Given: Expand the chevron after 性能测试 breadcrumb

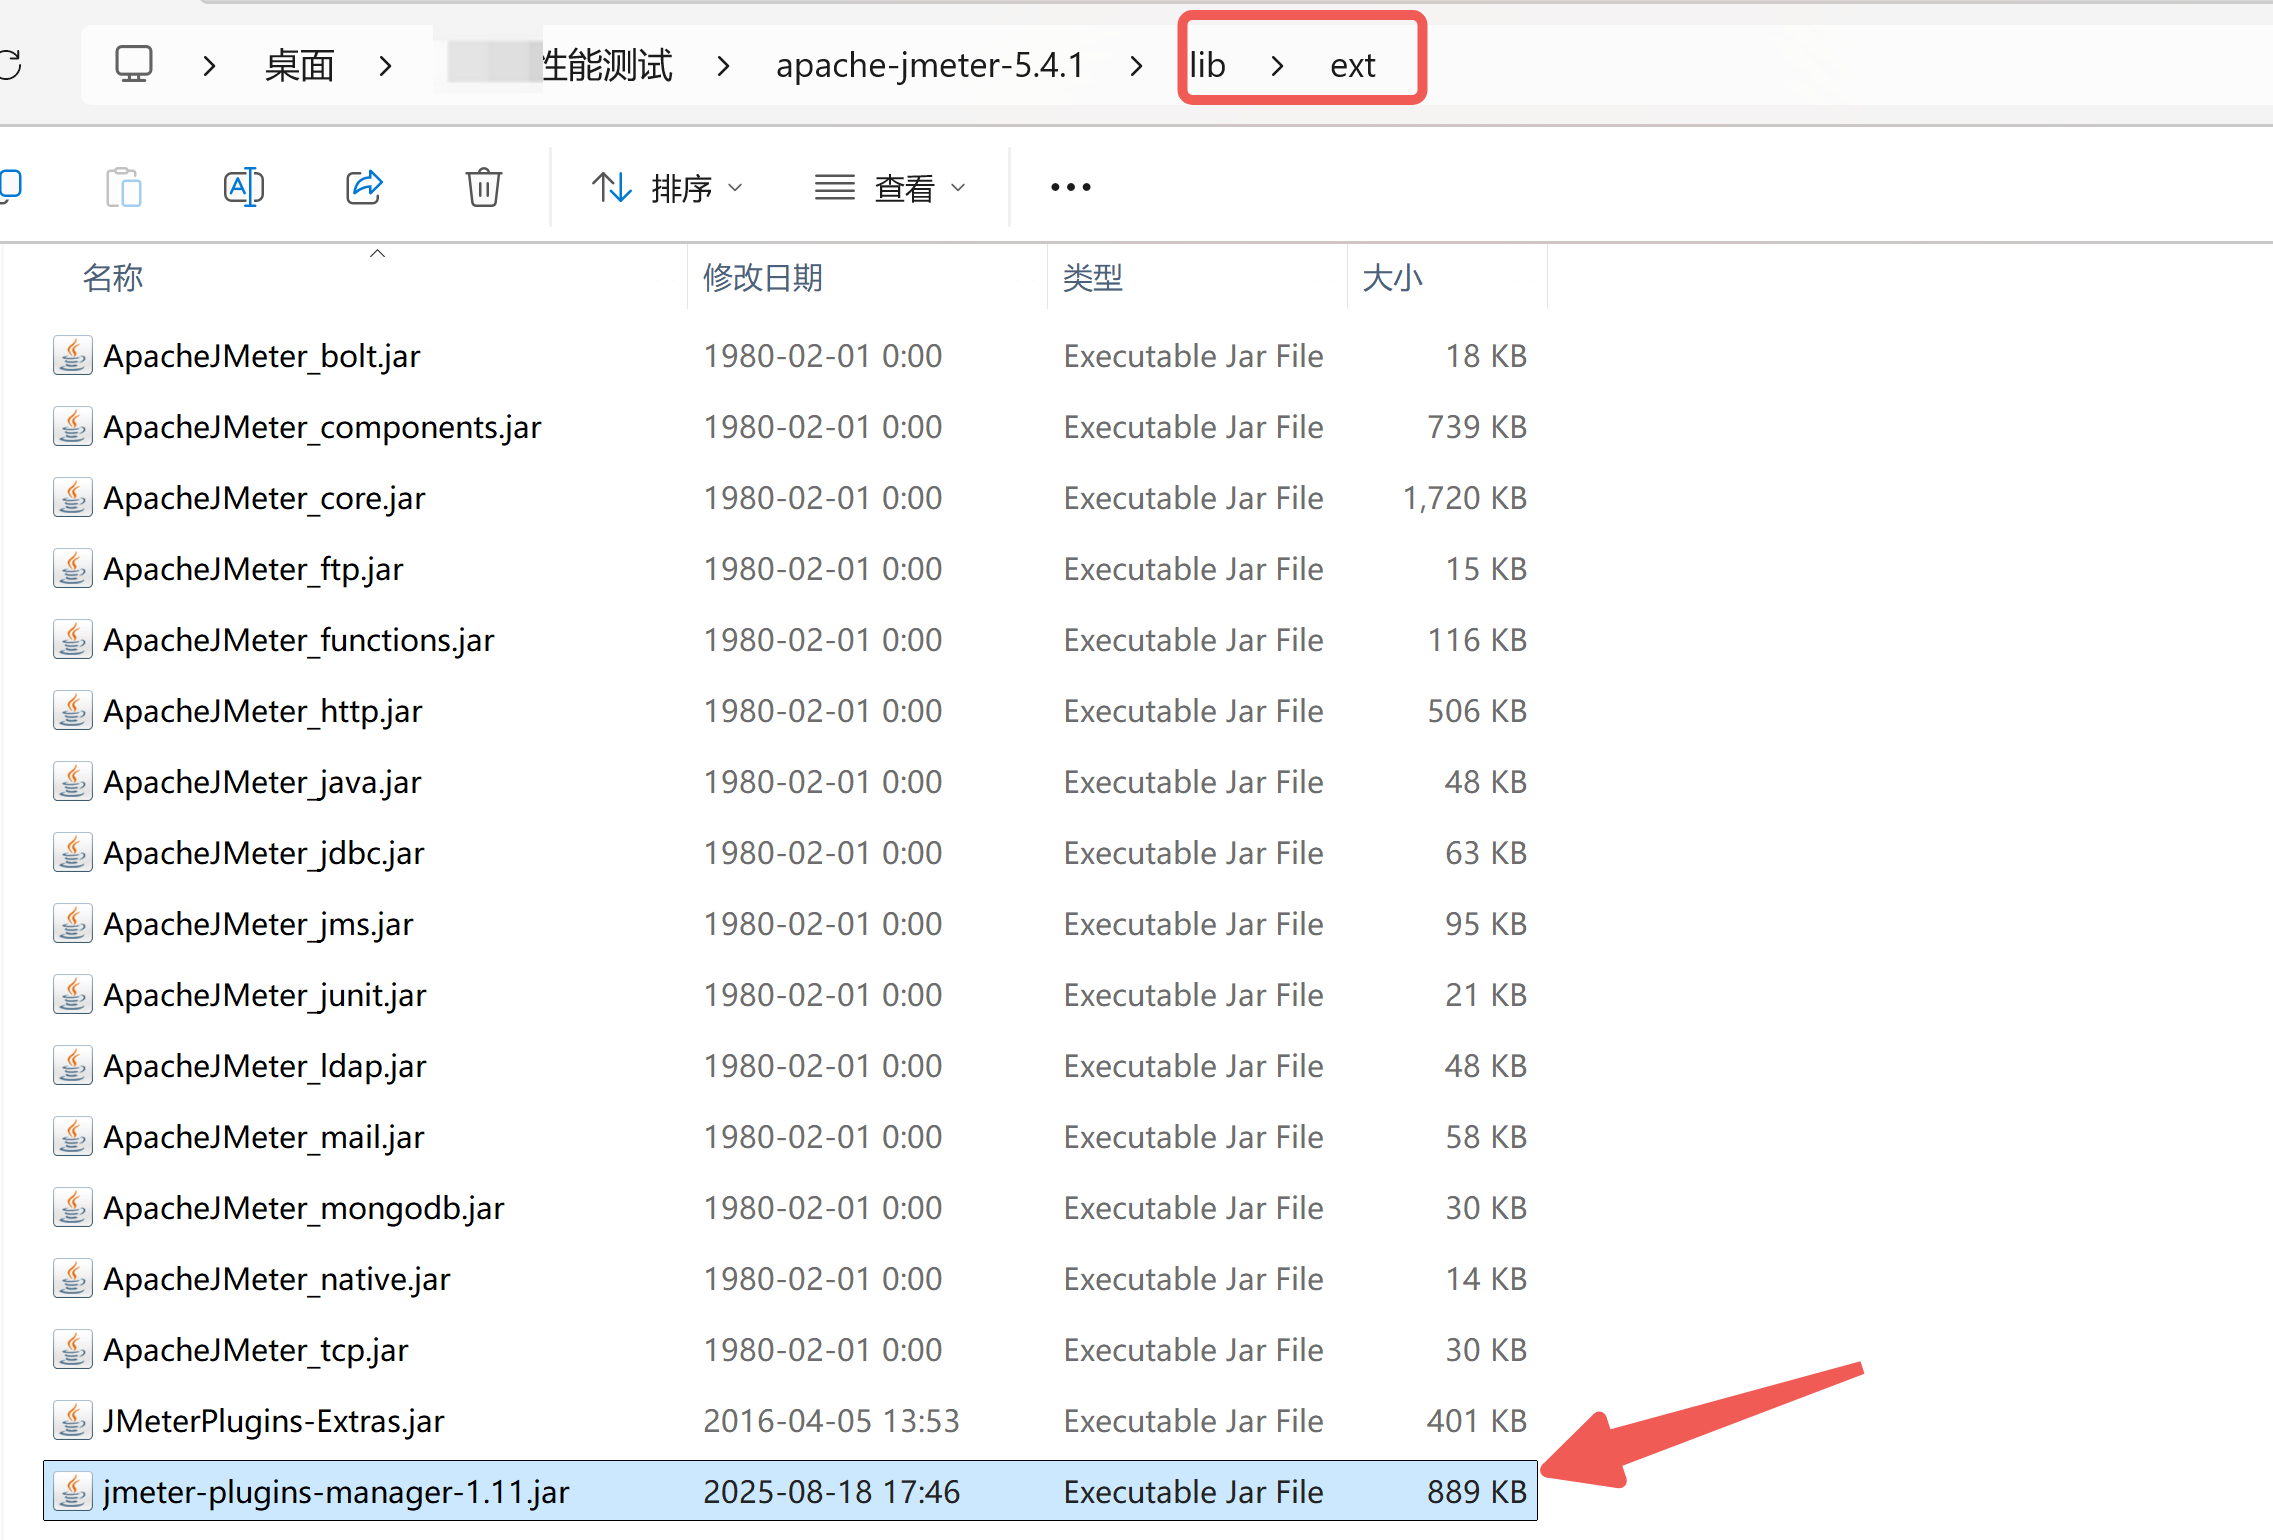Looking at the screenshot, I should pos(723,66).
